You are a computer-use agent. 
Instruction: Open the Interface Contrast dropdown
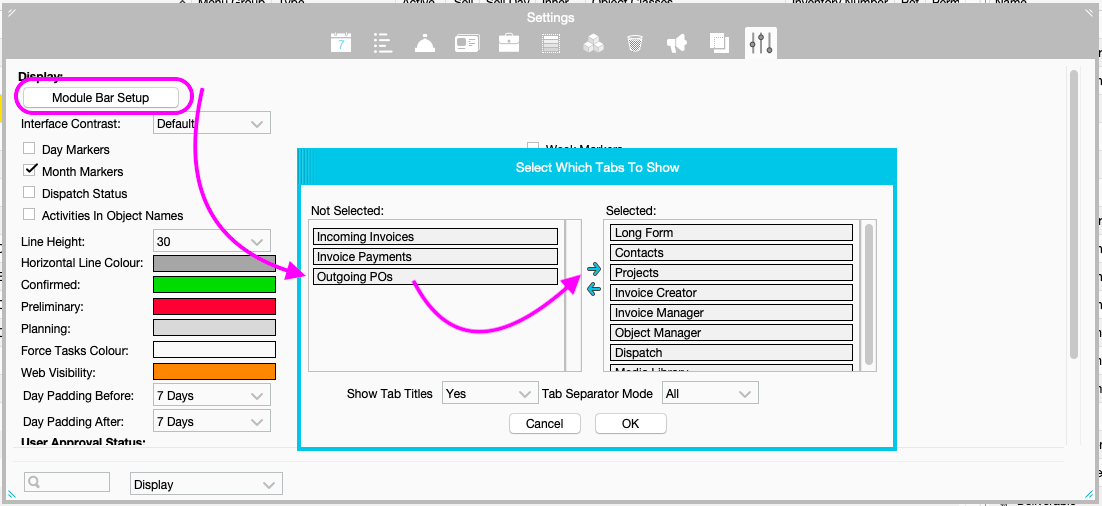click(x=212, y=124)
